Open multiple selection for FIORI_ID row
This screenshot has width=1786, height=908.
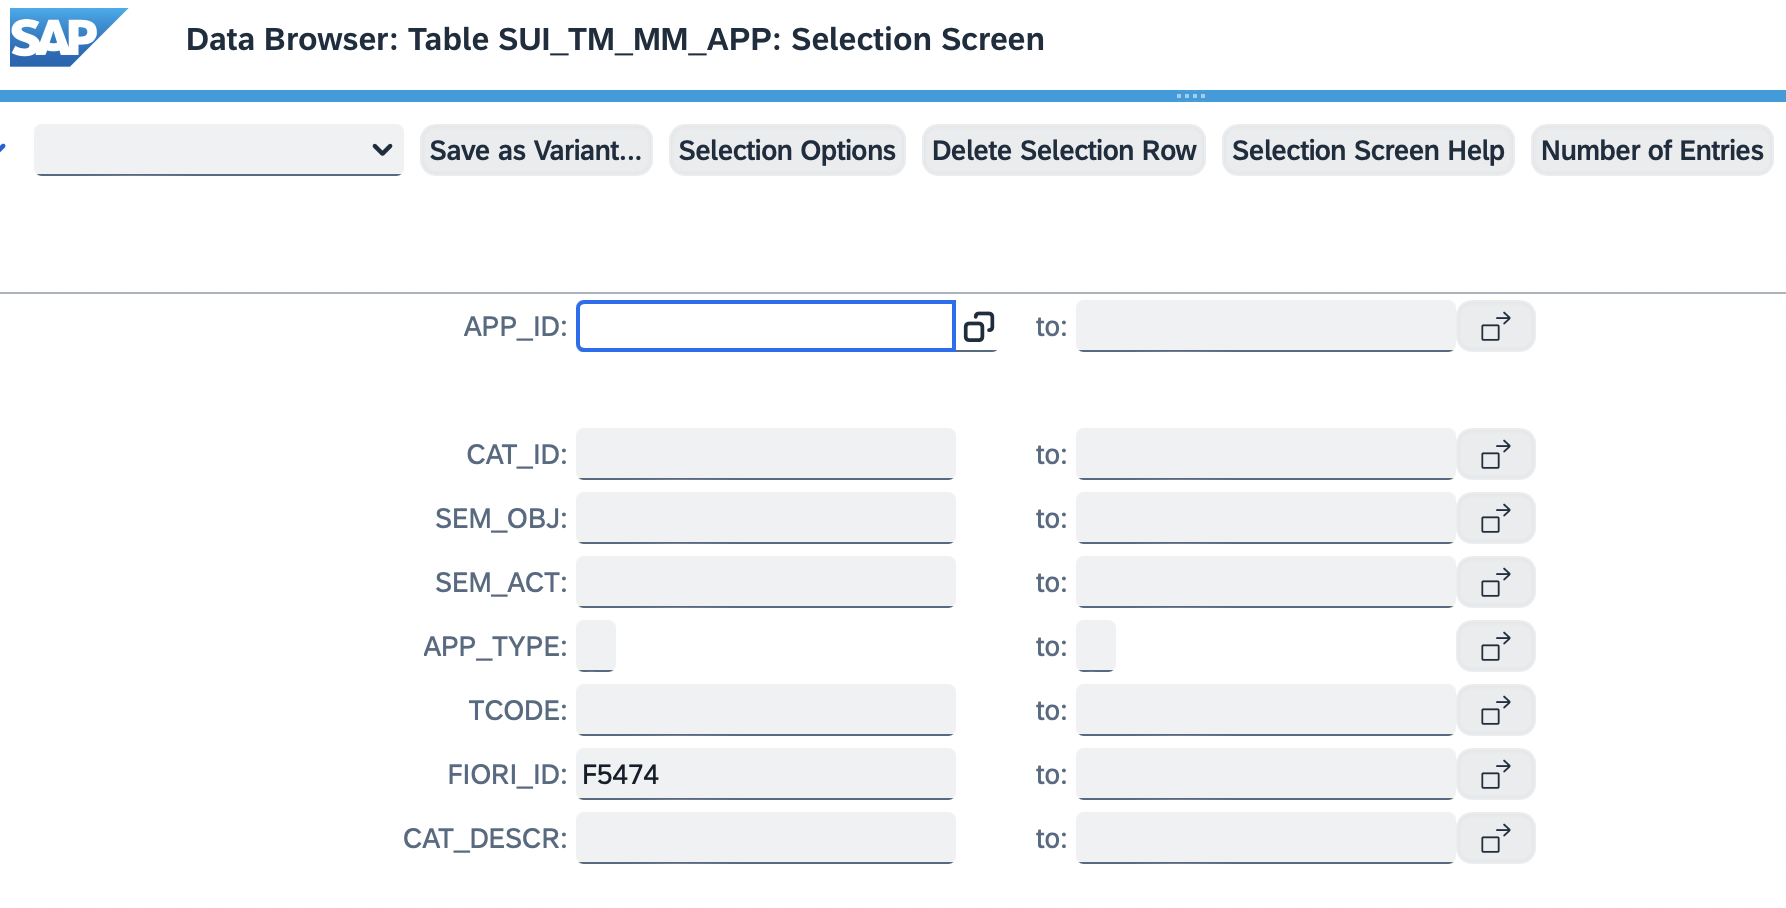[x=1496, y=775]
